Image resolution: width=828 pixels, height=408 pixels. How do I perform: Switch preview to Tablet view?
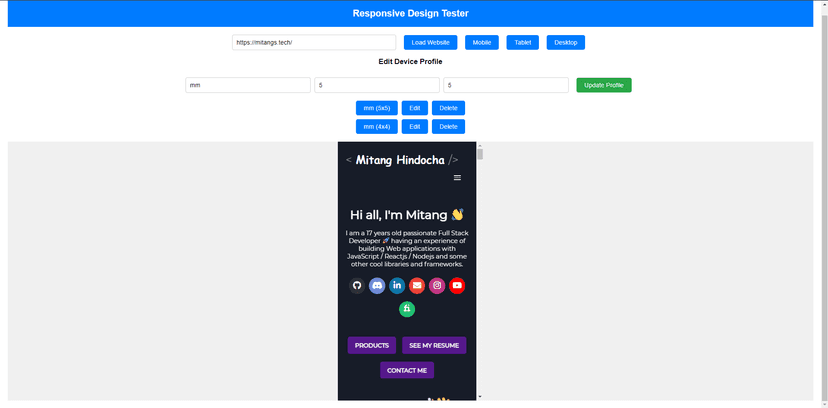(x=522, y=42)
